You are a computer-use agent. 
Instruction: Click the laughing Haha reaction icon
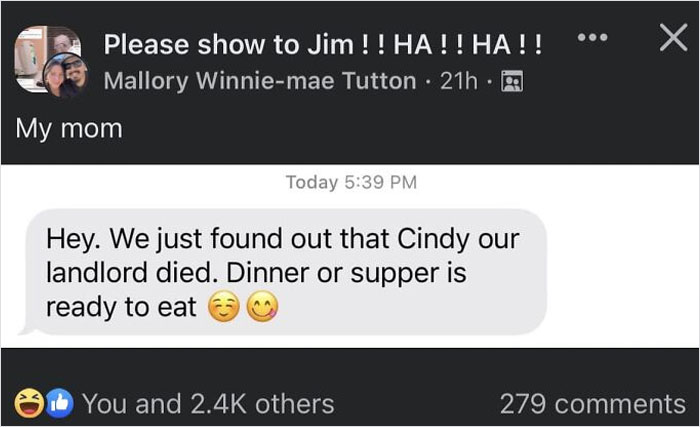click(27, 403)
